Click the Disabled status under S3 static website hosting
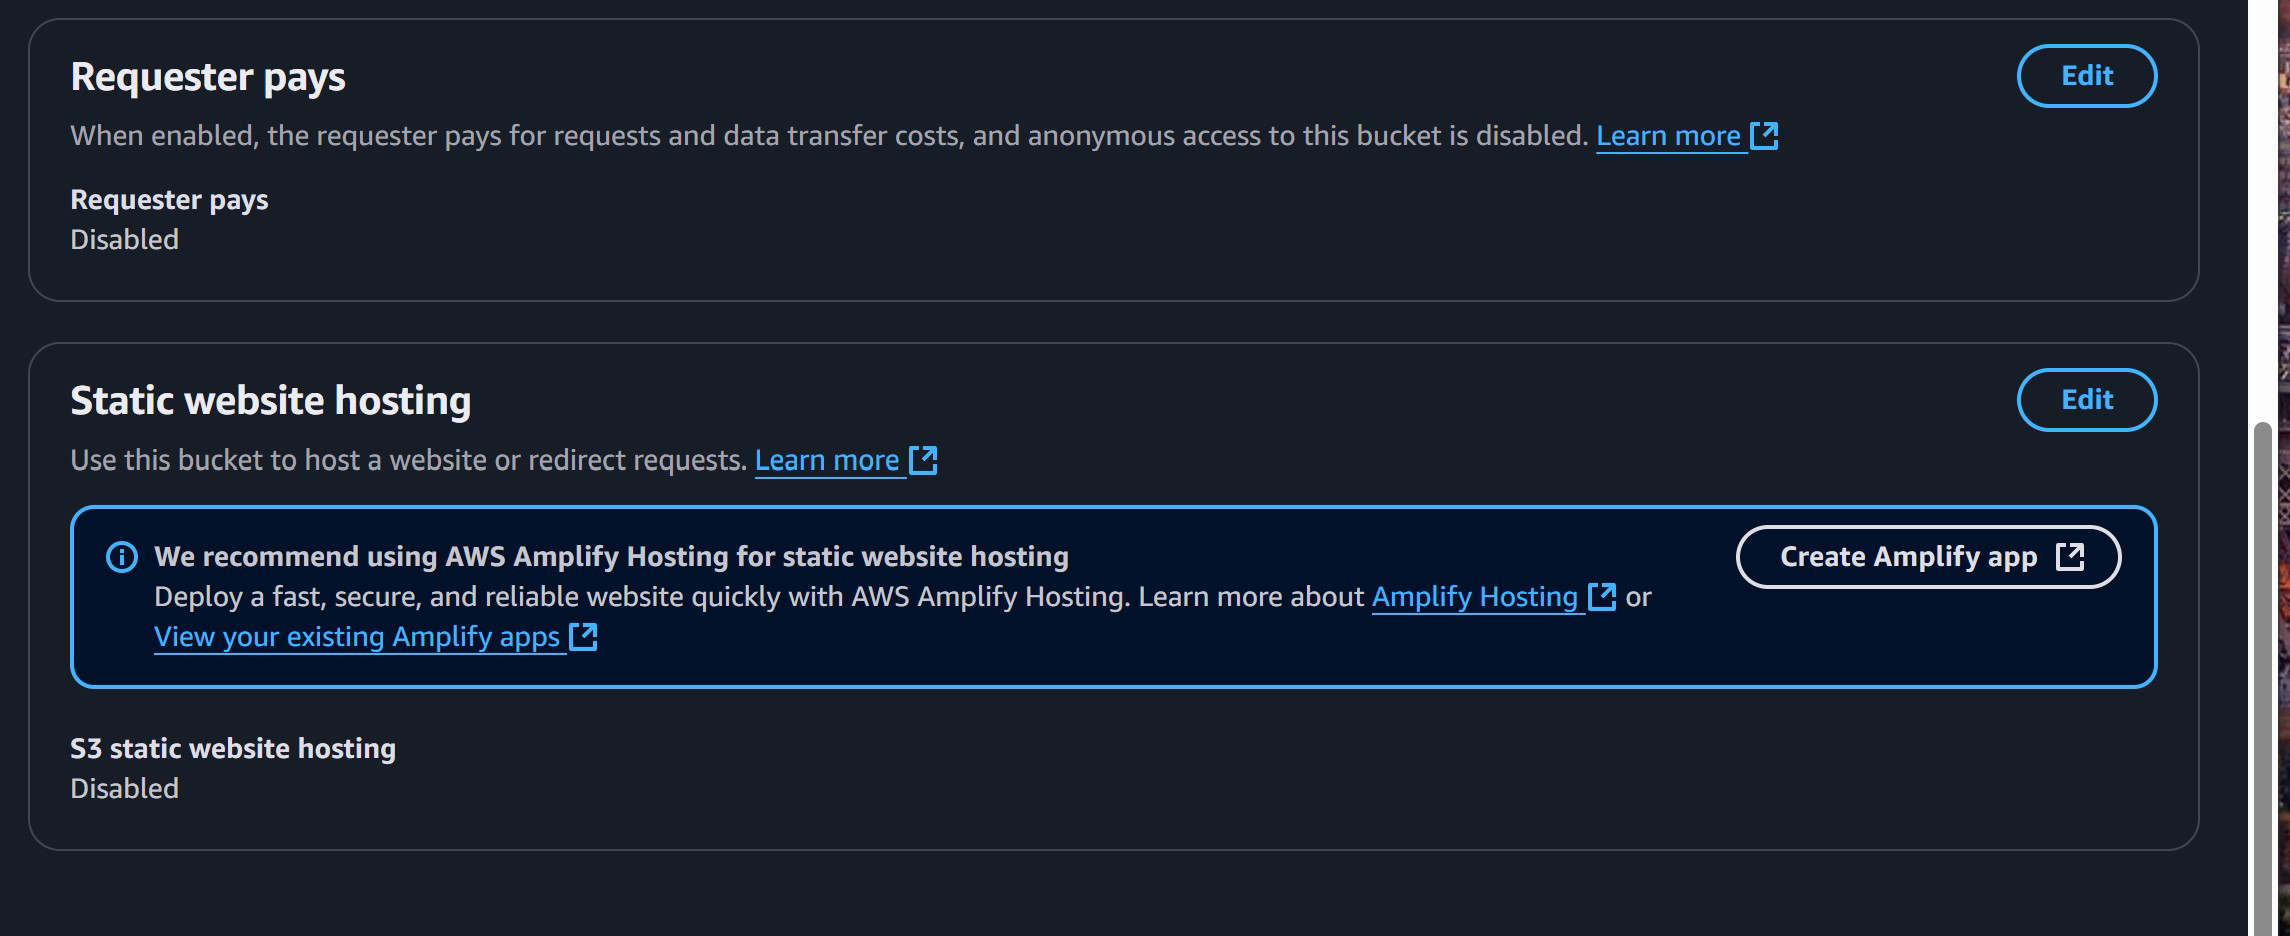The height and width of the screenshot is (936, 2290). point(124,789)
